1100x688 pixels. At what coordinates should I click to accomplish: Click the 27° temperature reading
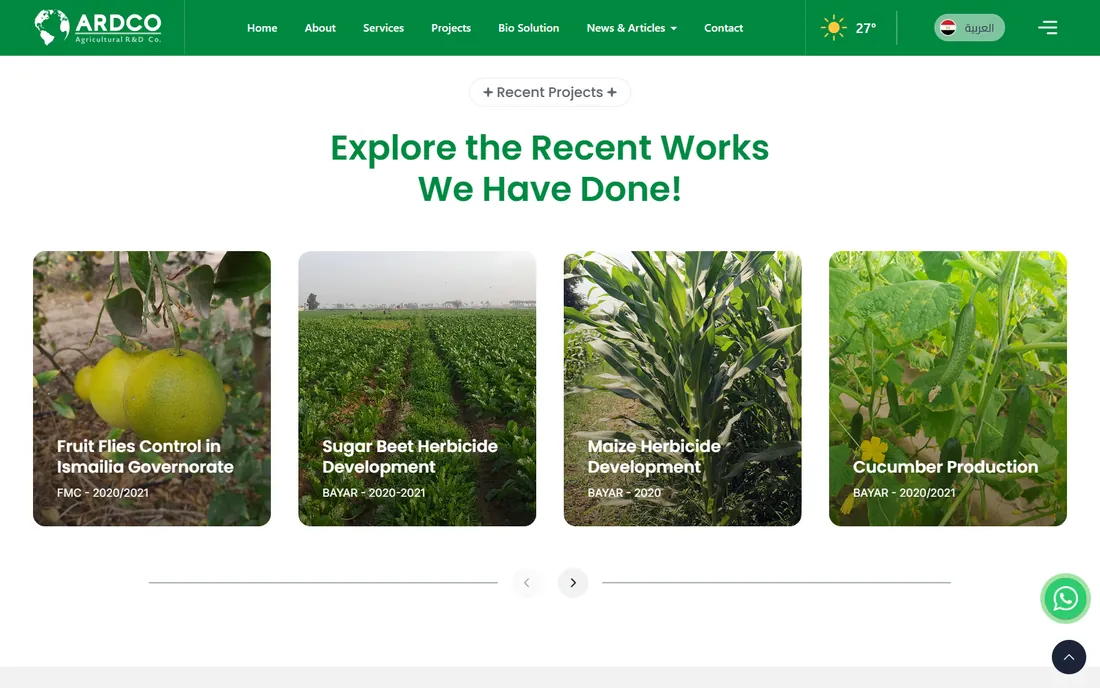[866, 28]
